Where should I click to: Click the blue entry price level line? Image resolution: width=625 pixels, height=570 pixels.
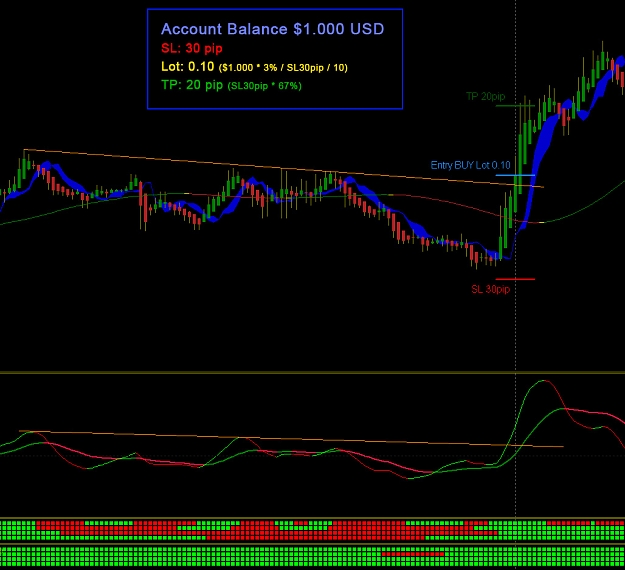[515, 175]
